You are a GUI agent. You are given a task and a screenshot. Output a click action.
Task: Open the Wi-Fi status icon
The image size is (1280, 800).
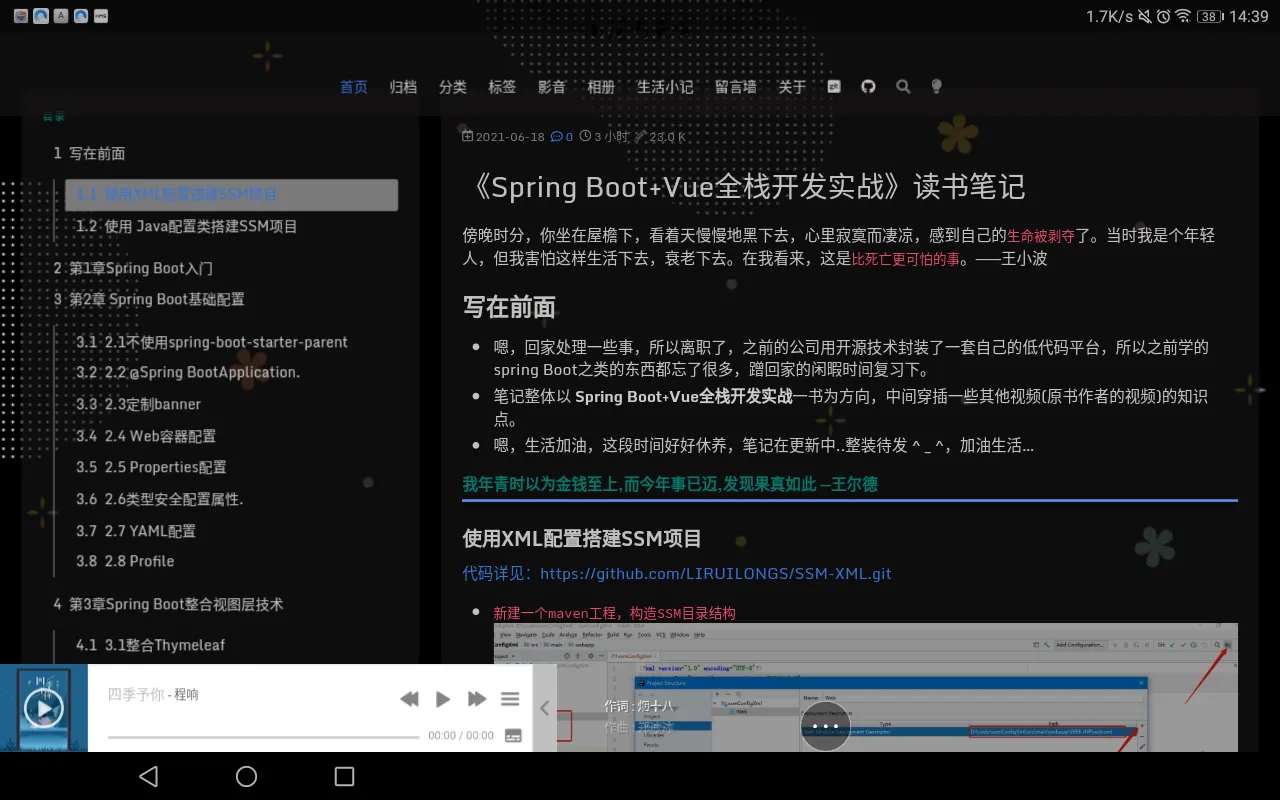pyautogui.click(x=1183, y=16)
